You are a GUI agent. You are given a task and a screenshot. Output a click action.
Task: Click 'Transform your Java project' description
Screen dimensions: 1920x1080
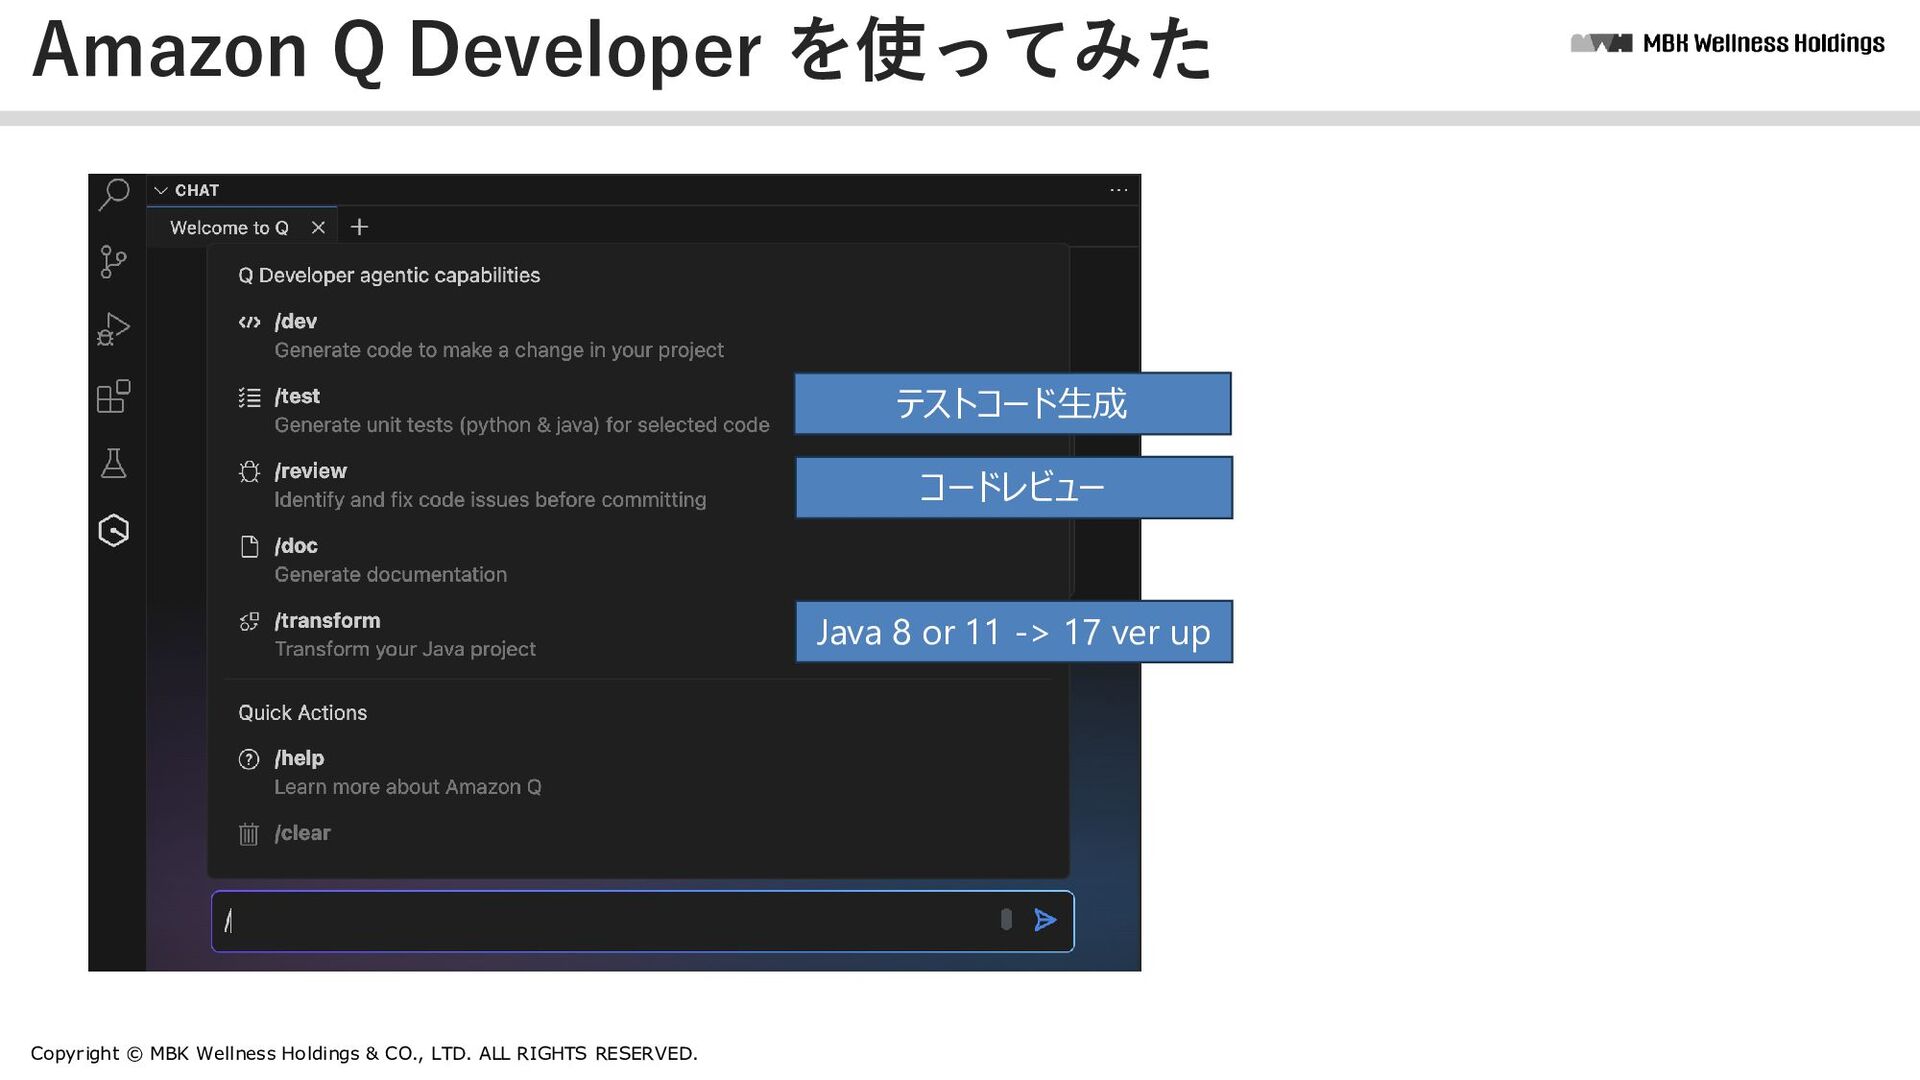pyautogui.click(x=405, y=650)
